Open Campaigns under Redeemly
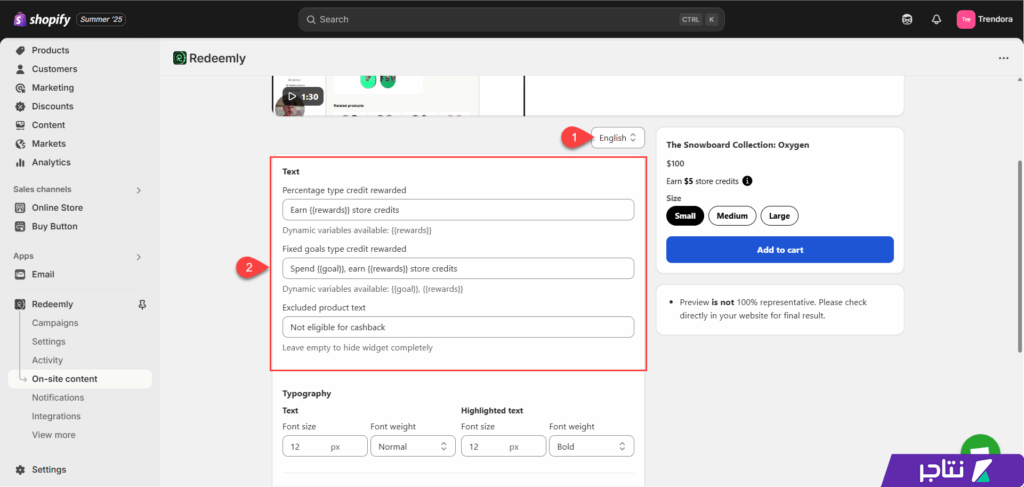 pyautogui.click(x=55, y=322)
